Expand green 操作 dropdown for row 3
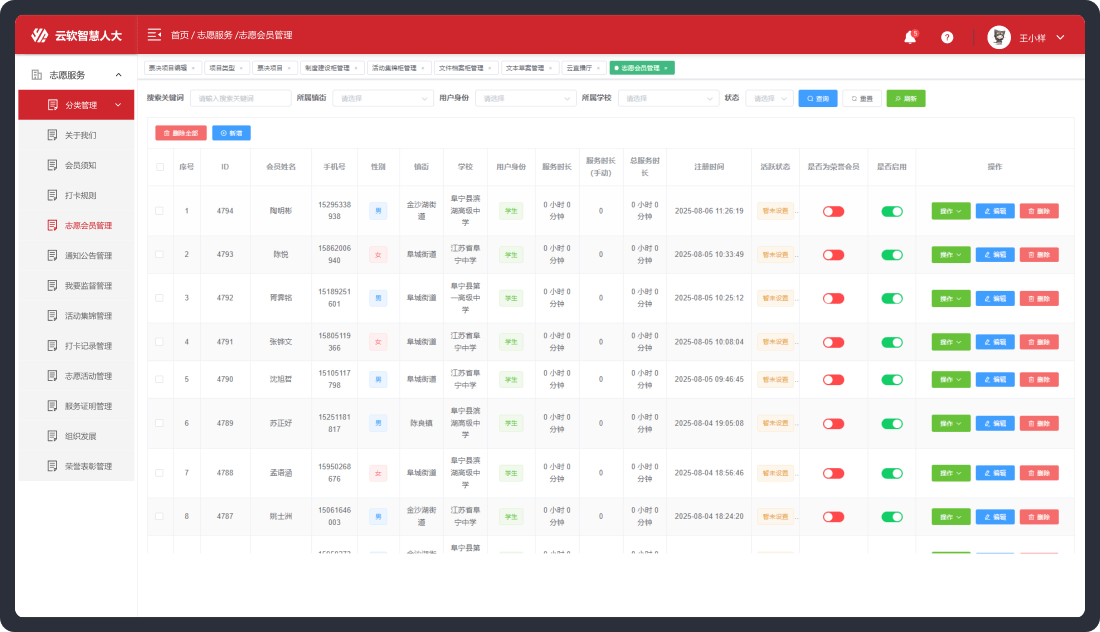This screenshot has height=632, width=1100. tap(951, 298)
